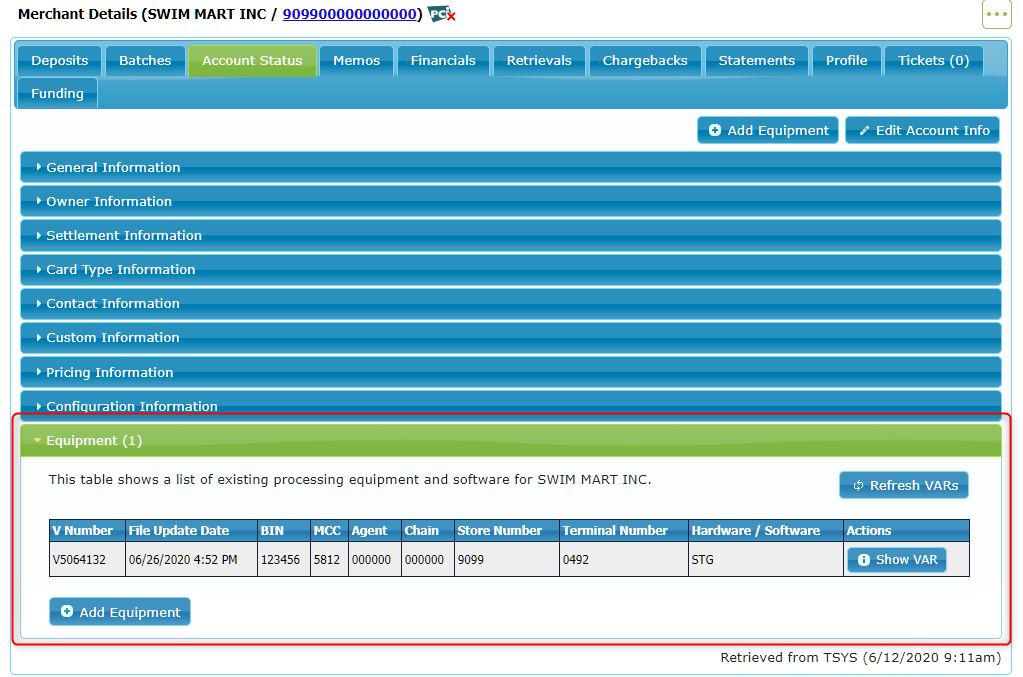Open the Statements tab
Image resolution: width=1023 pixels, height=677 pixels.
757,61
